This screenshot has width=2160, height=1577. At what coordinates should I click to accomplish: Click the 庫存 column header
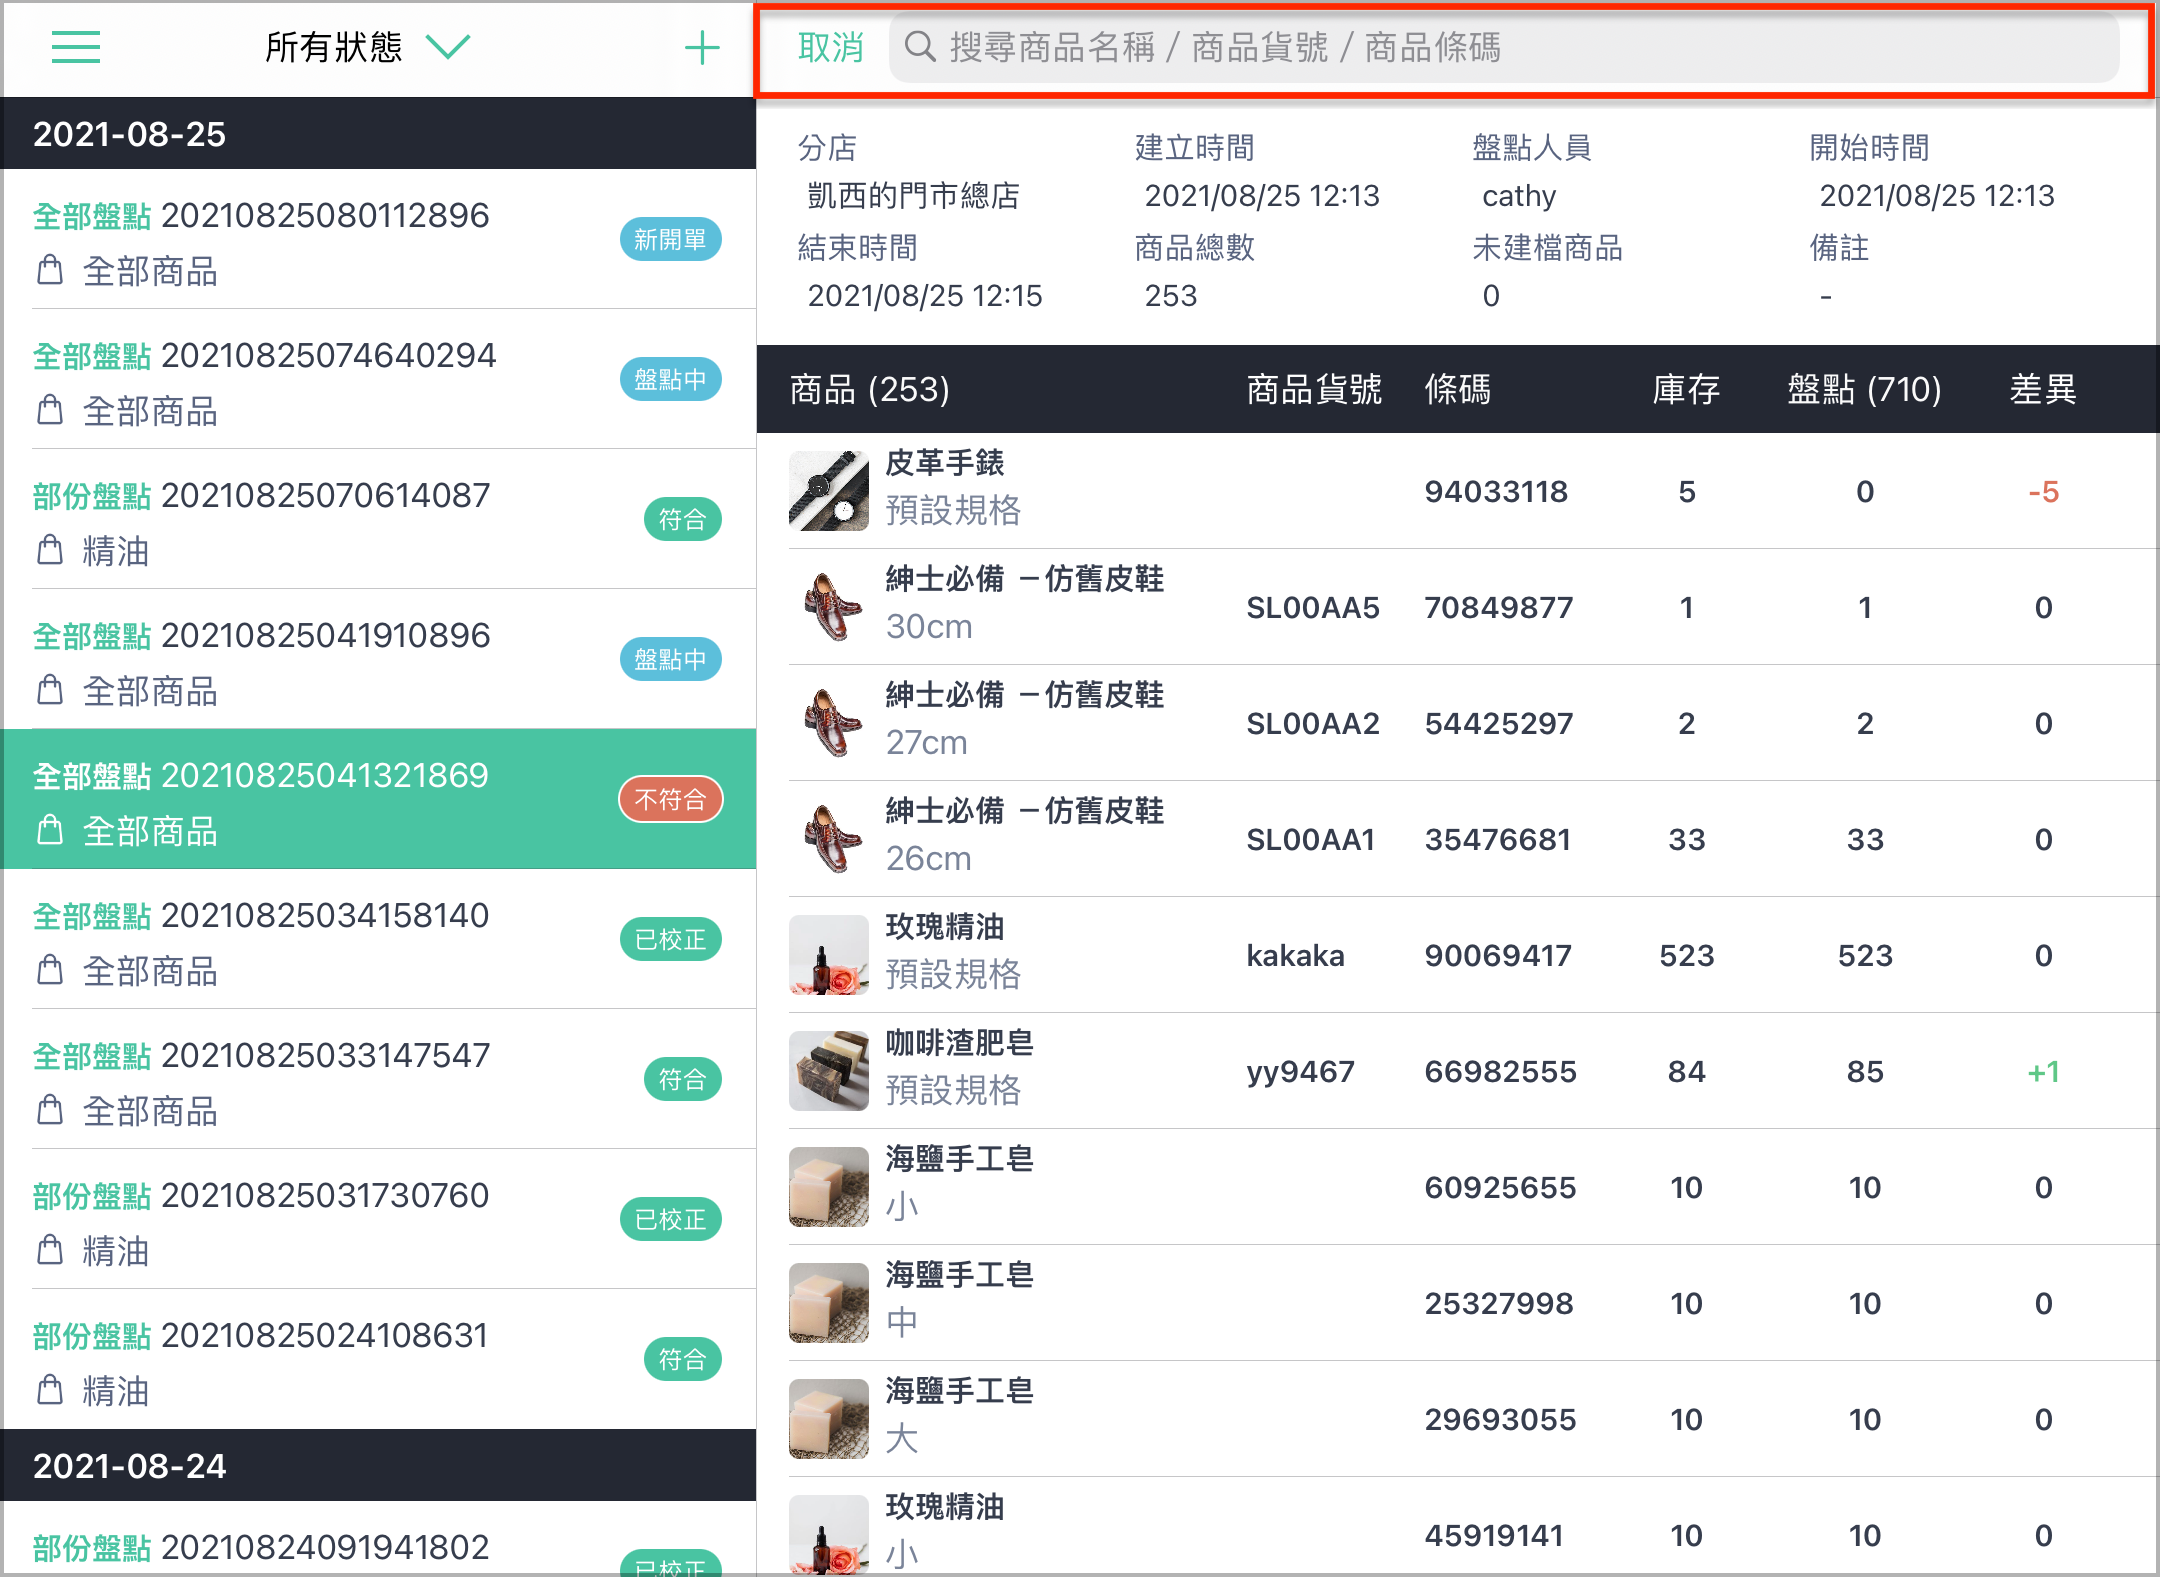1686,389
